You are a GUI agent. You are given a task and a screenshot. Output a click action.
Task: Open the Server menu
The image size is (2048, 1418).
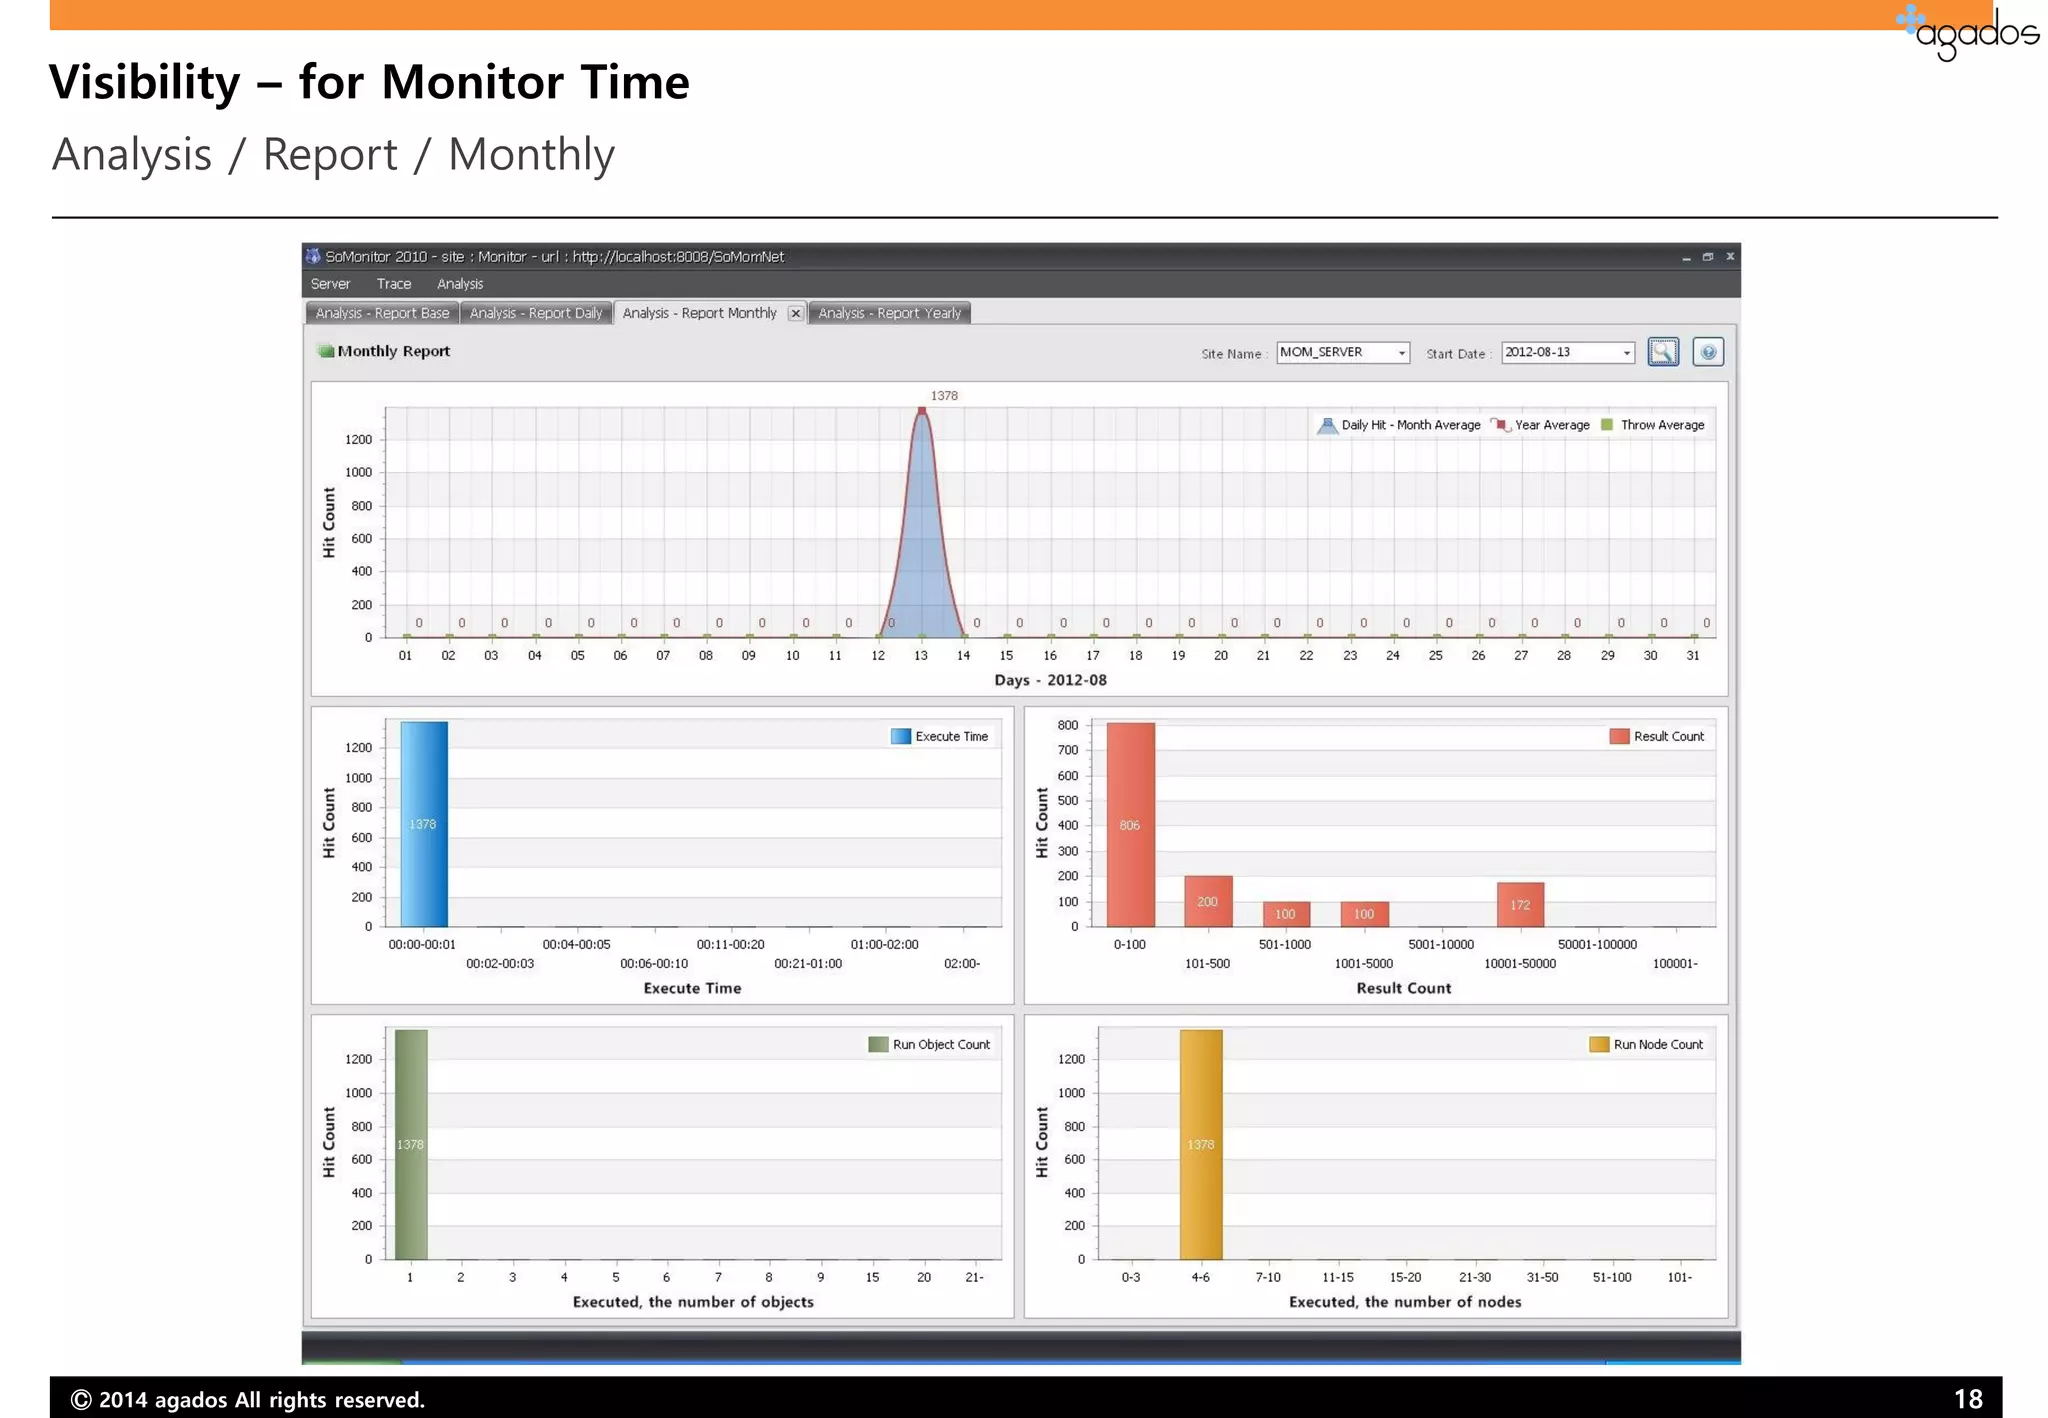tap(330, 284)
